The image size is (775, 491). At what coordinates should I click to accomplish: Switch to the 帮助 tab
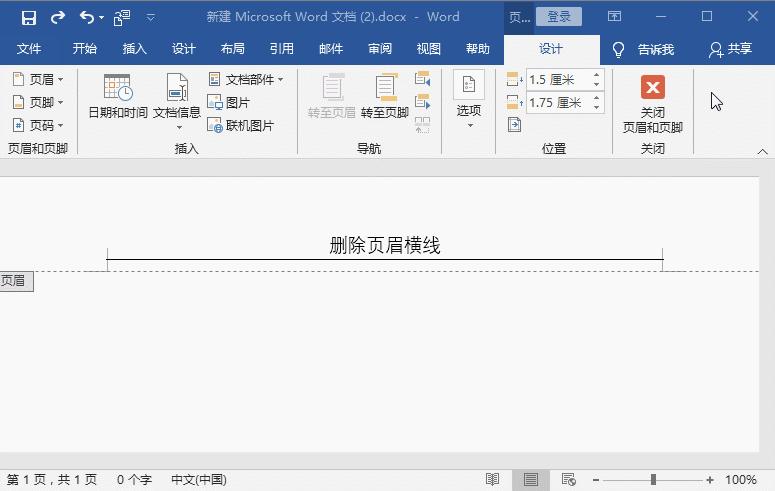coord(477,48)
